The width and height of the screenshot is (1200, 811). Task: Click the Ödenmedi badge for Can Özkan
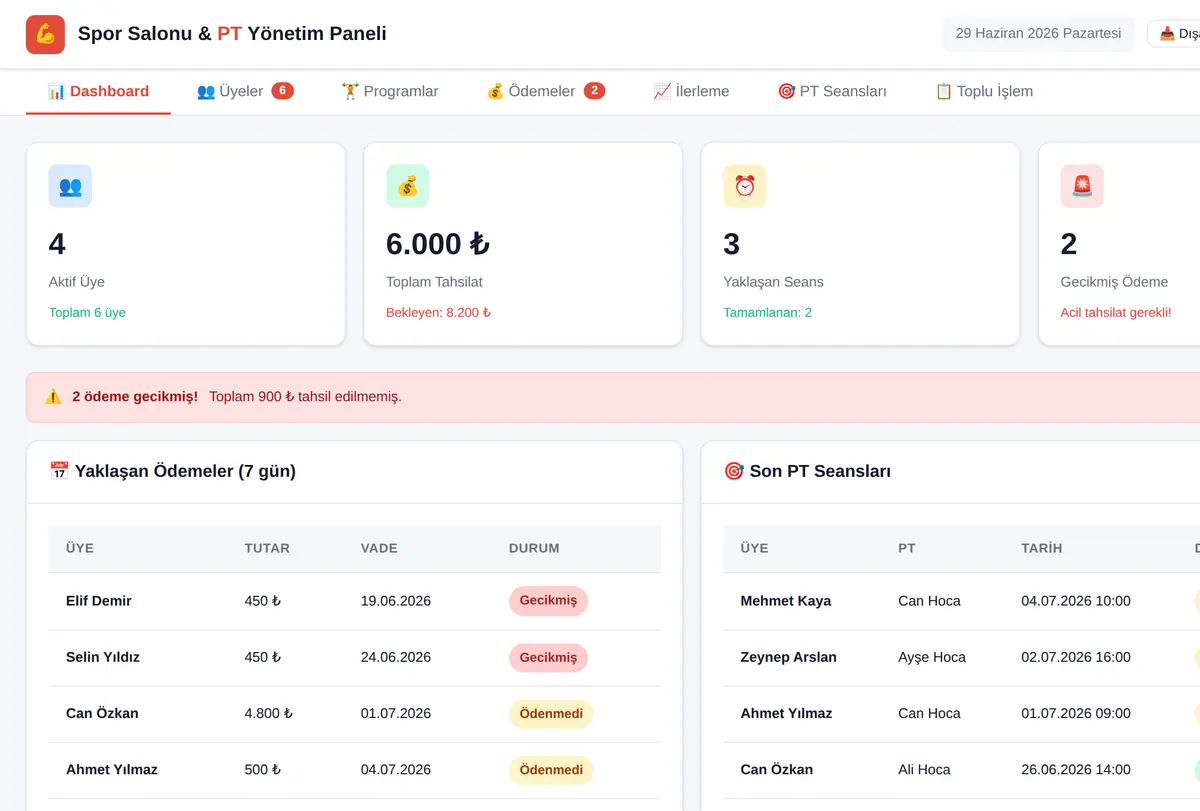(551, 714)
